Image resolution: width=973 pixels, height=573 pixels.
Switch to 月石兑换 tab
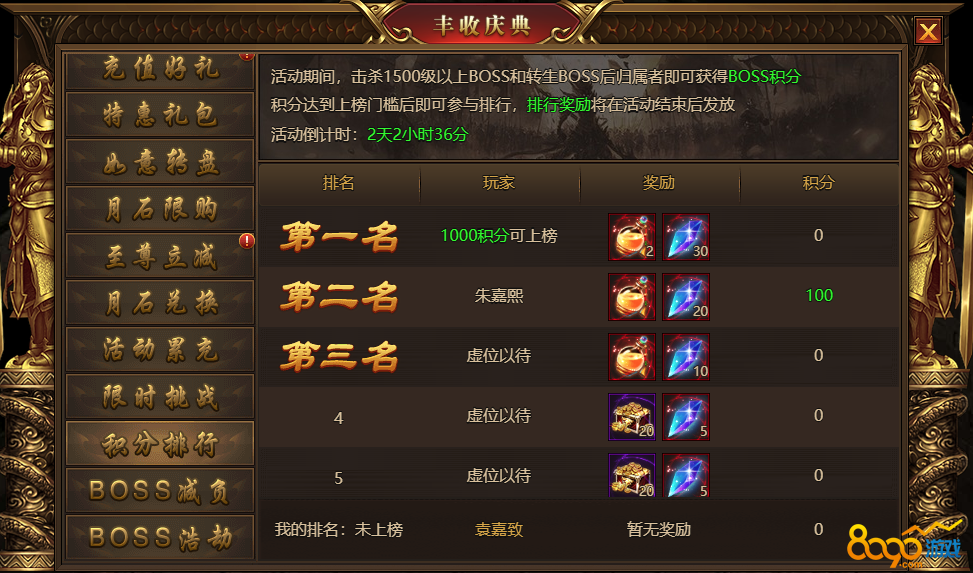[160, 302]
